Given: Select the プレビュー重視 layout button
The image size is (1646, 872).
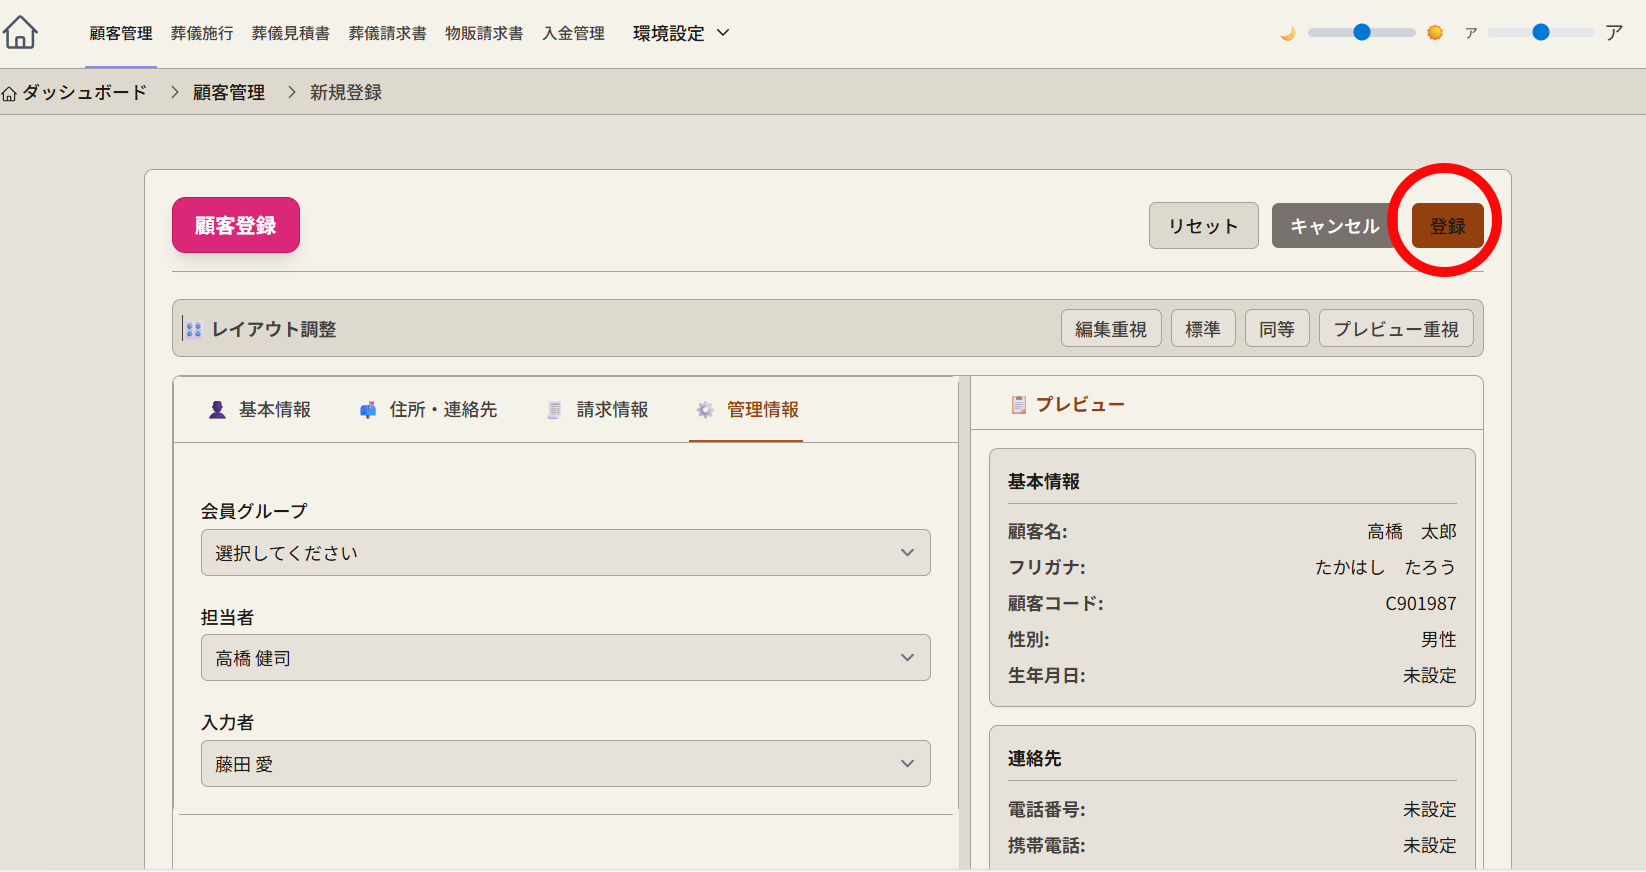Looking at the screenshot, I should point(1395,329).
